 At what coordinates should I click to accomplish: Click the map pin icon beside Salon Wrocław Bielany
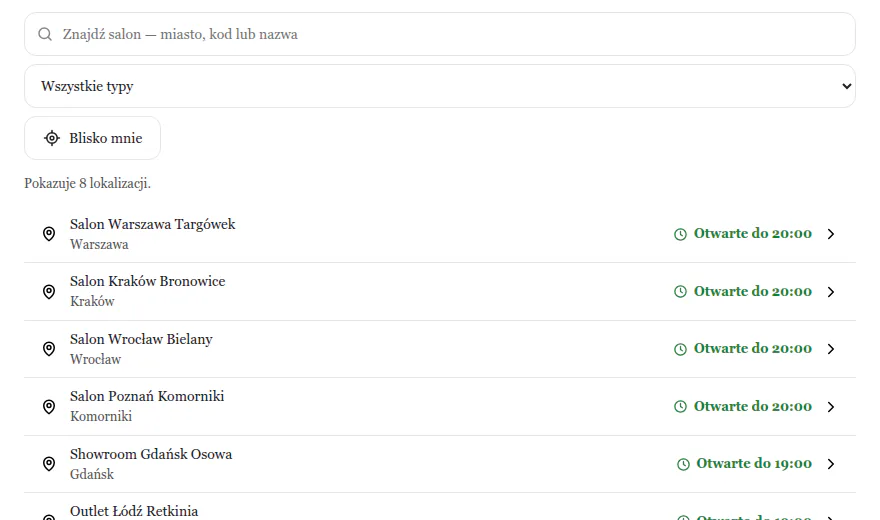click(x=49, y=349)
